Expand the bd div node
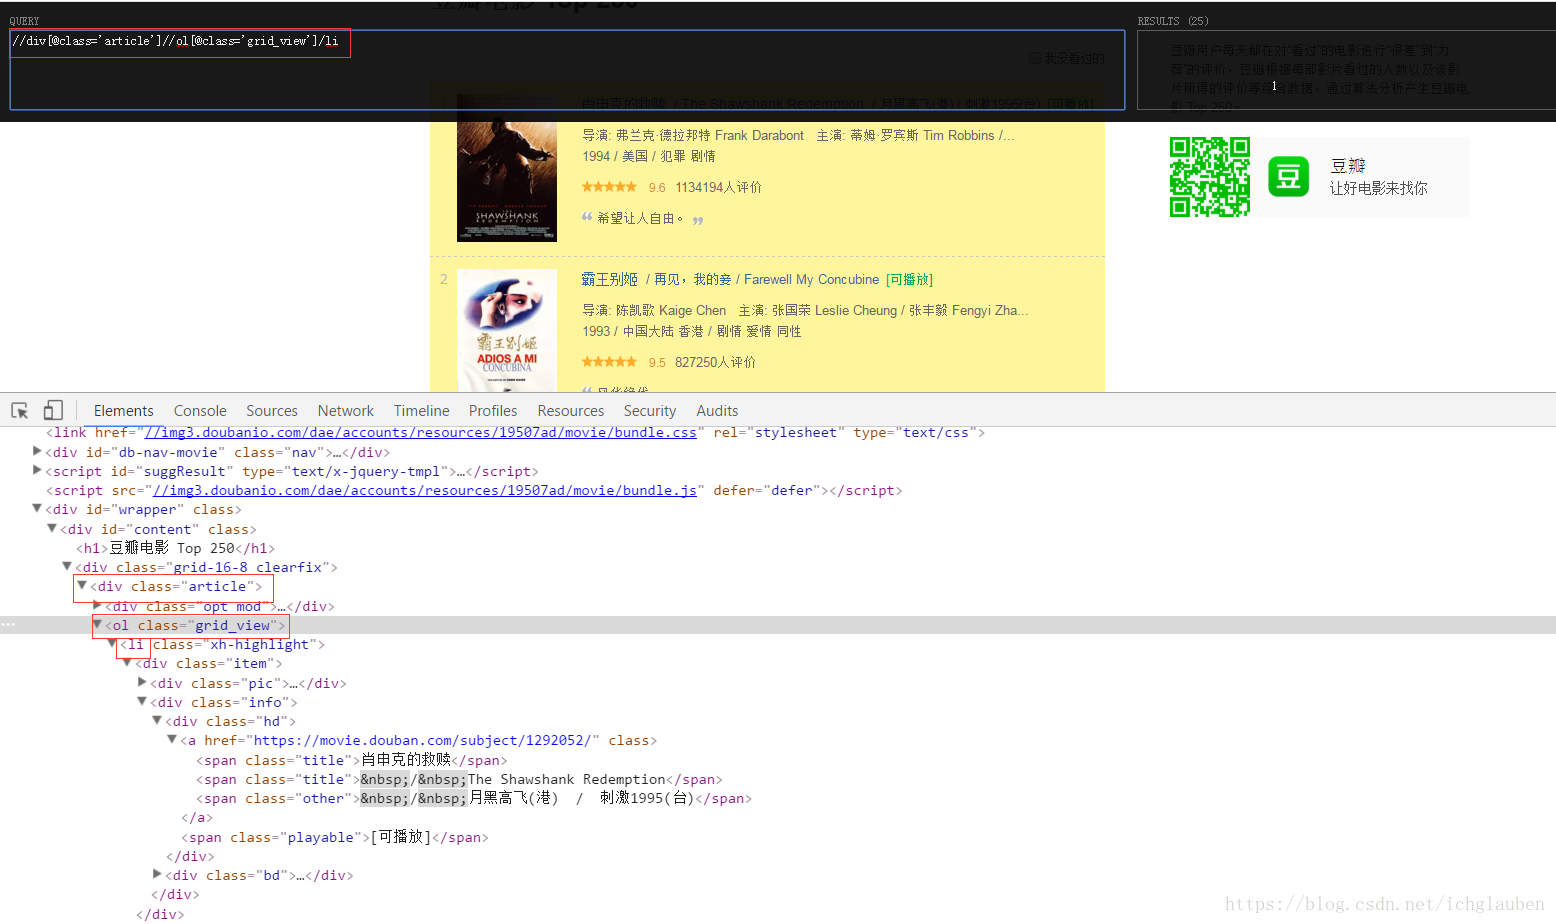Image resolution: width=1556 pixels, height=924 pixels. [x=157, y=875]
